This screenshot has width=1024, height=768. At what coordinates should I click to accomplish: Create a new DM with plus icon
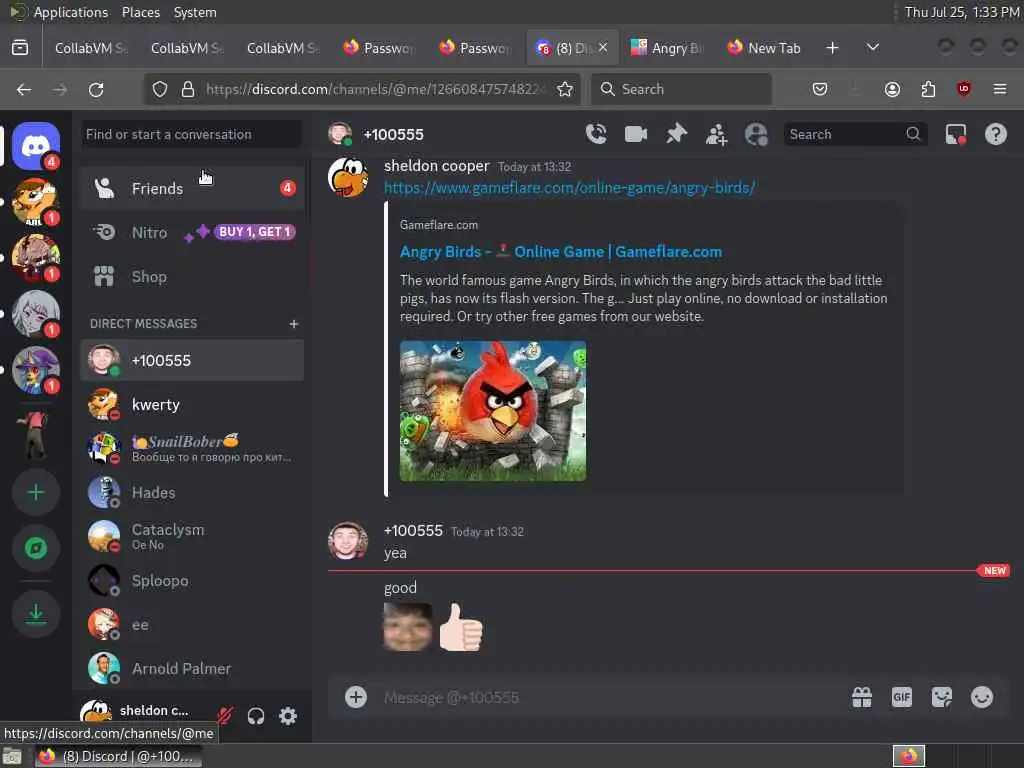294,324
